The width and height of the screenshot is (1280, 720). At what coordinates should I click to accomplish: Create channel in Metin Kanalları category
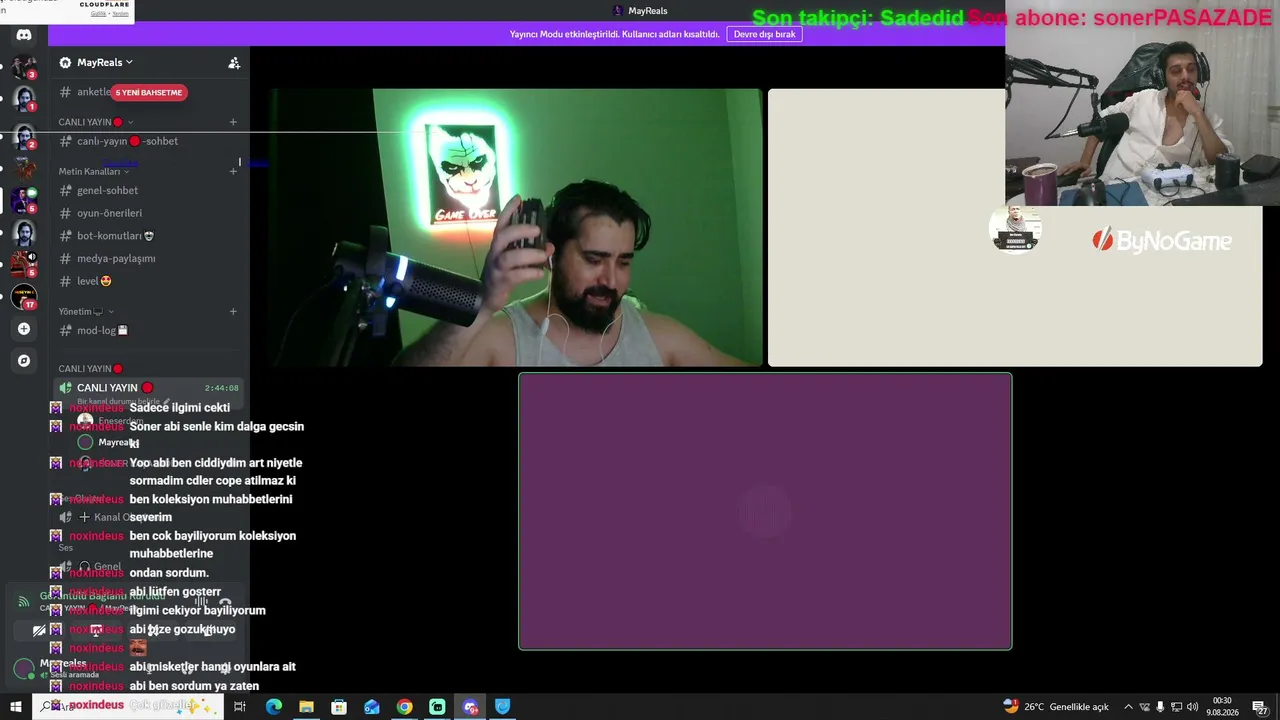[x=233, y=171]
